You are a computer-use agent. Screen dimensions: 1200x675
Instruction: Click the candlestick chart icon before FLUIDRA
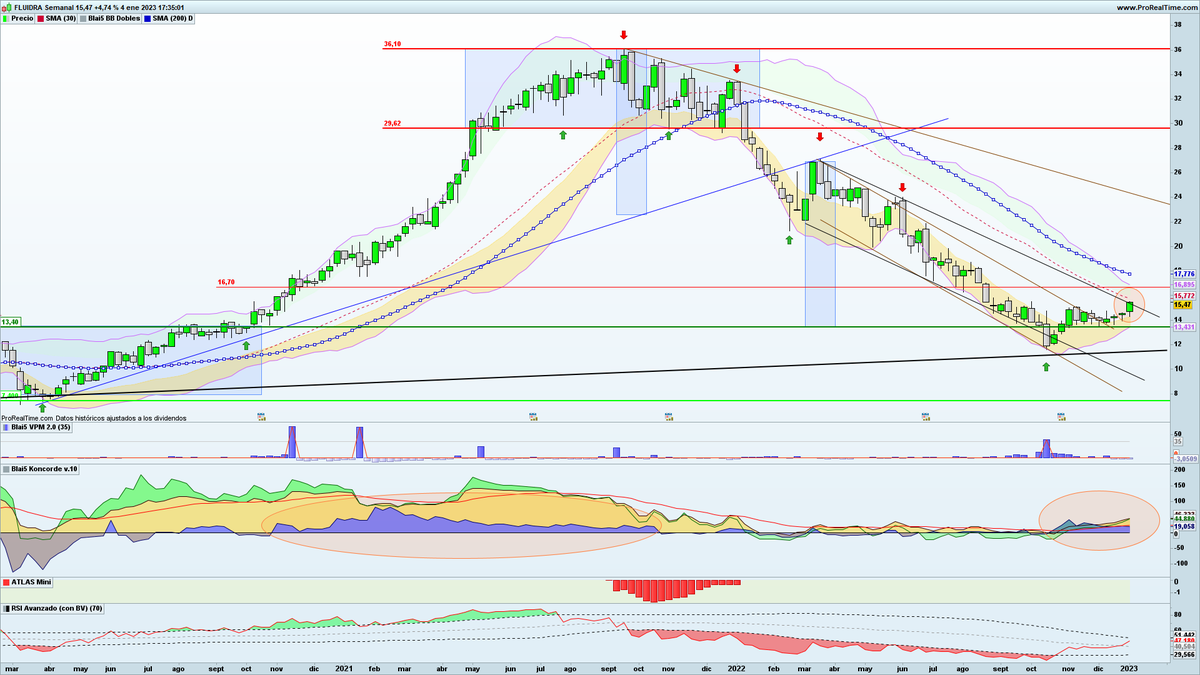tap(7, 7)
